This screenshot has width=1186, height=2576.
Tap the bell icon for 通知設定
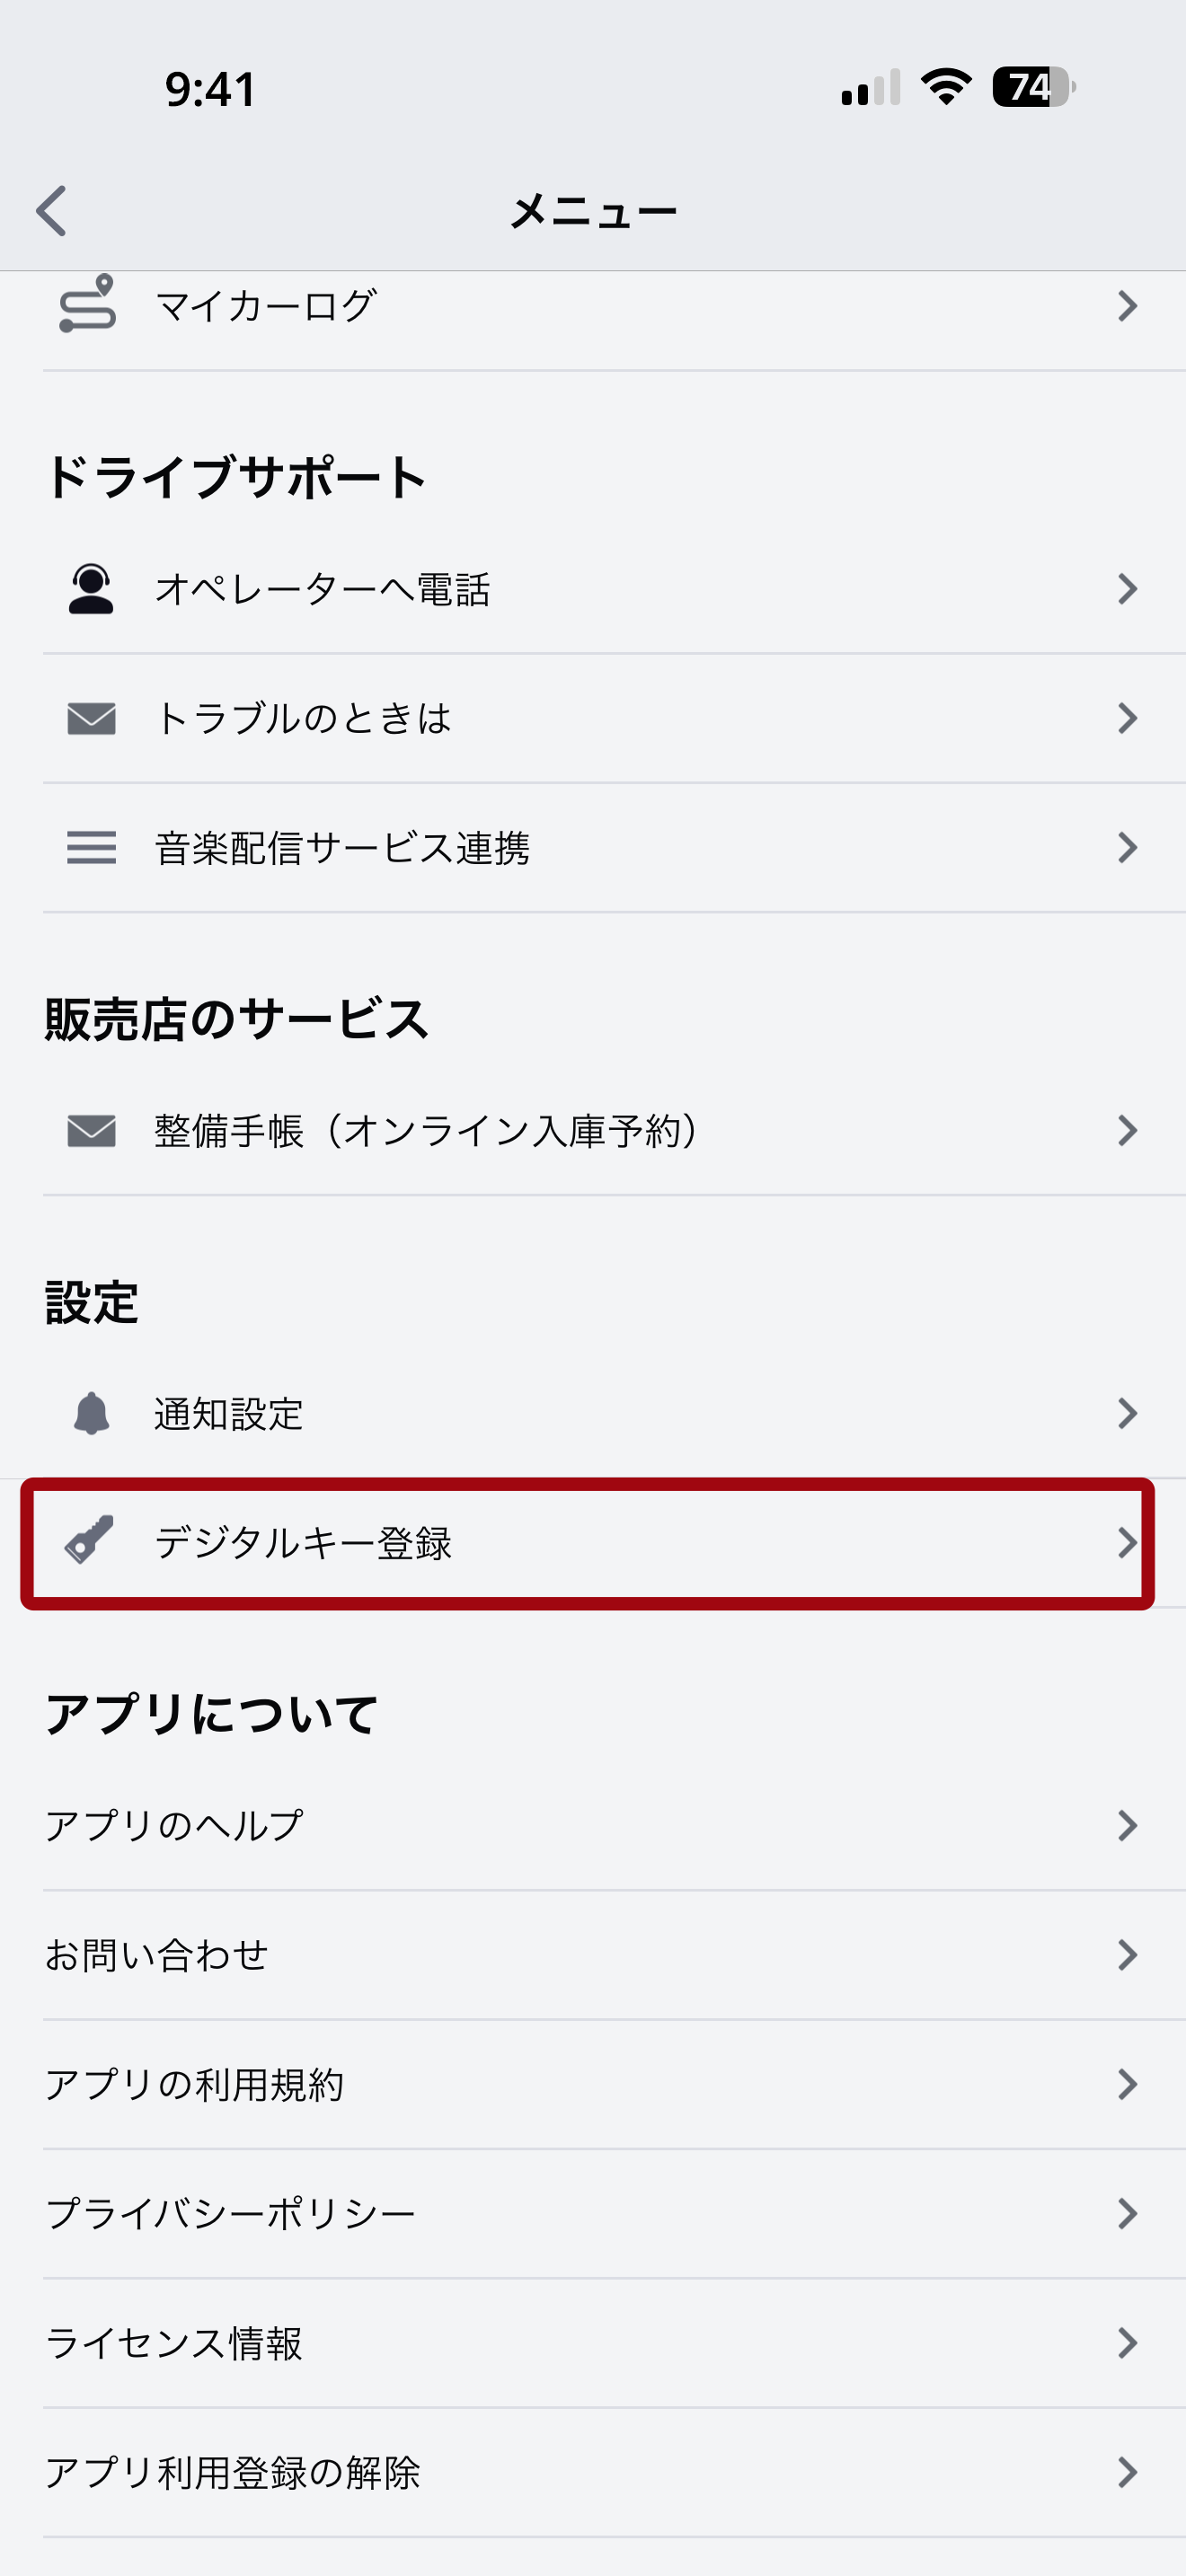(91, 1413)
